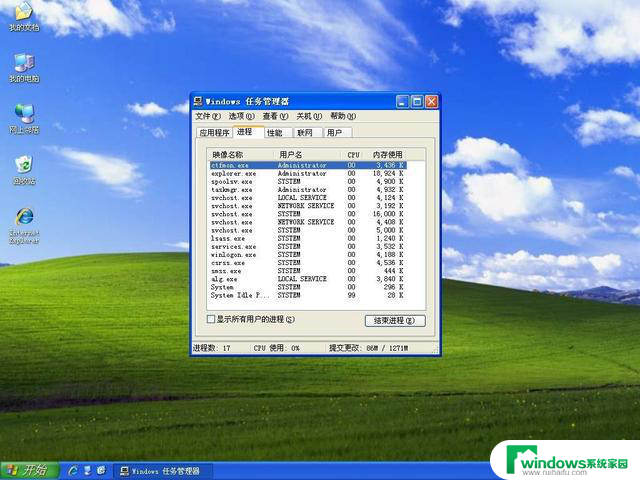Screen dimensions: 640x480
Task: Select the taskmgr.exe process row
Action: click(x=308, y=190)
